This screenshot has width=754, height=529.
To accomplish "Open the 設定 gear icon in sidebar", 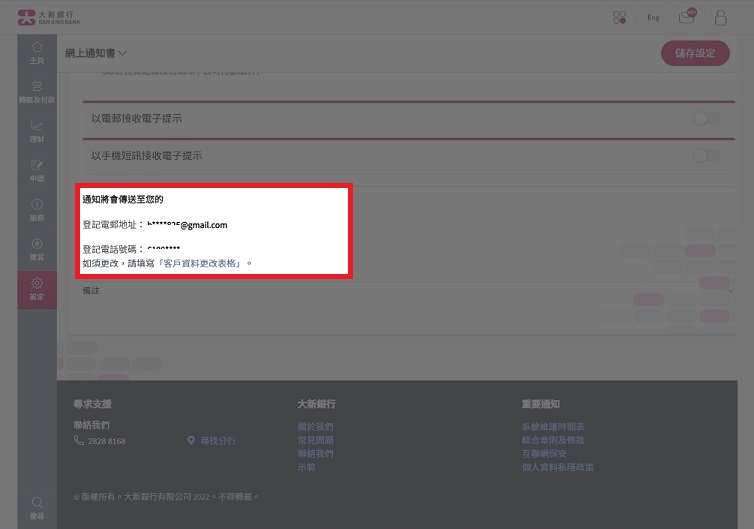I will 37,289.
